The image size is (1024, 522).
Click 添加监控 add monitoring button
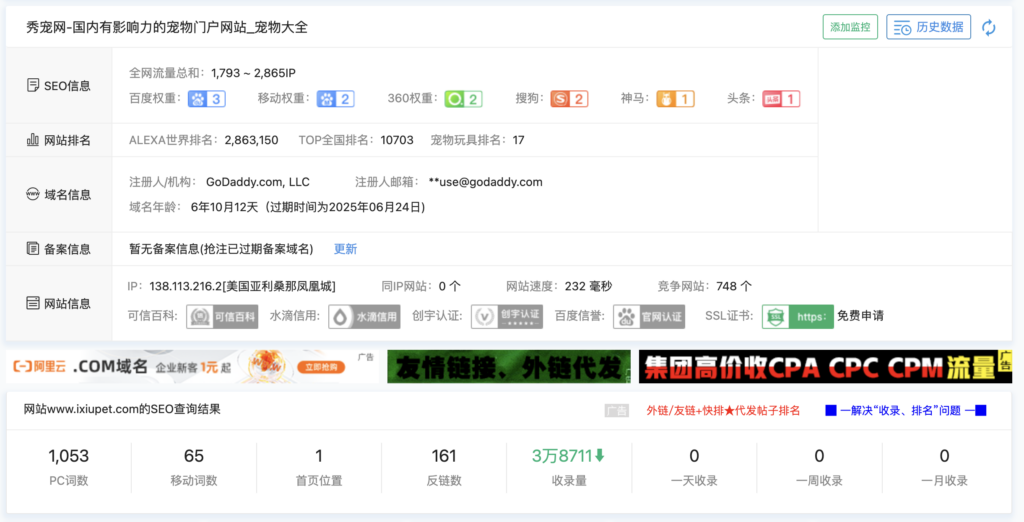pos(850,27)
